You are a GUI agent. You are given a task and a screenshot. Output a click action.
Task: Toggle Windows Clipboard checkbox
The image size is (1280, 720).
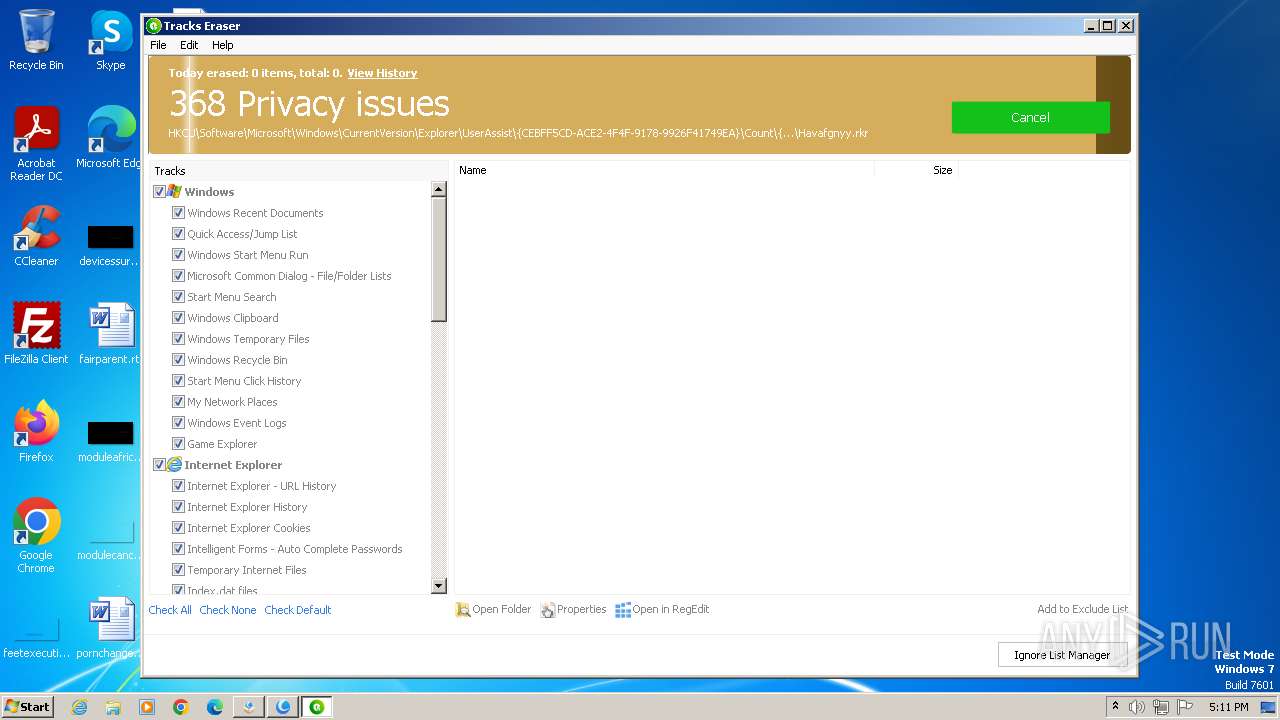(178, 317)
